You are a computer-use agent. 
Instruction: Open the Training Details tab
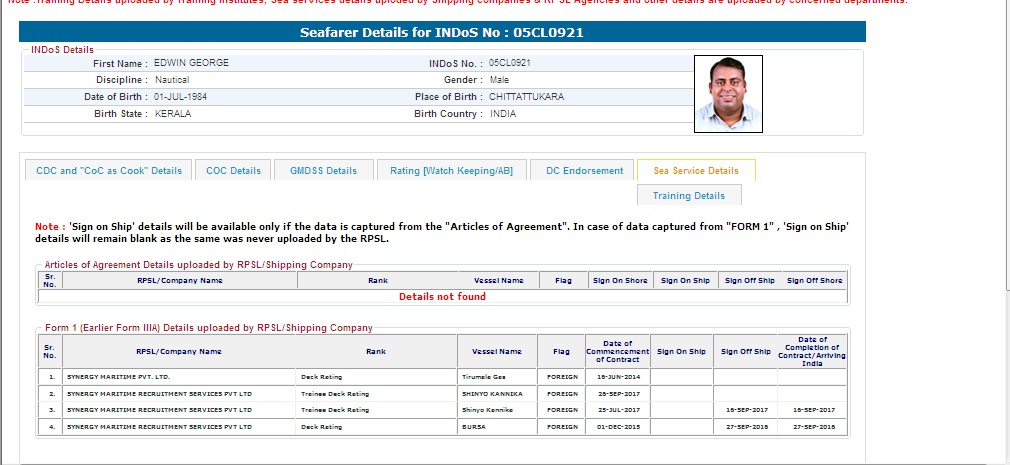689,196
